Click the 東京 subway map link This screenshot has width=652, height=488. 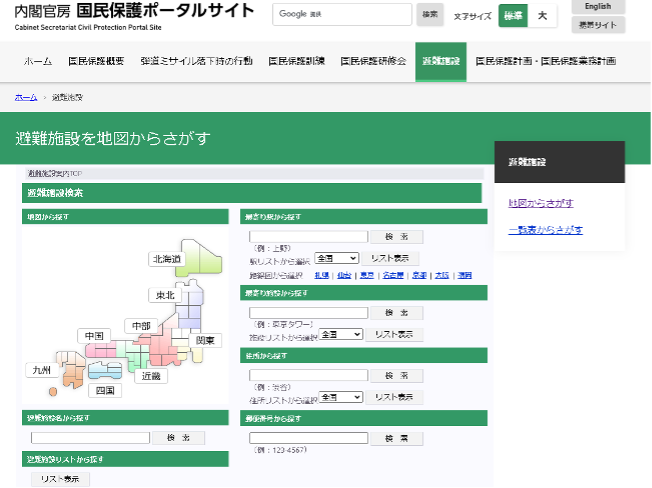pyautogui.click(x=367, y=275)
